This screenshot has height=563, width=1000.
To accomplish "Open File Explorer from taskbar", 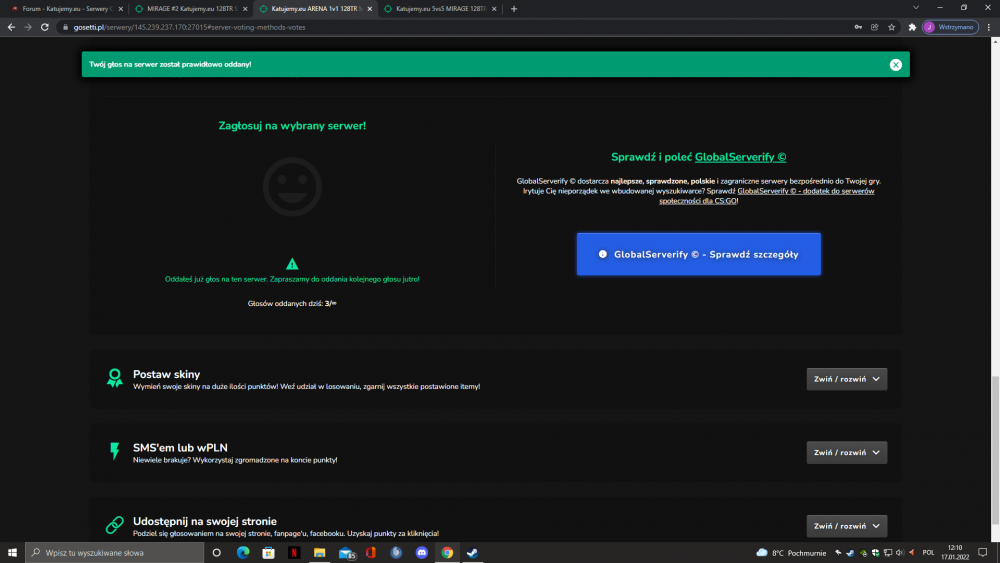I will (320, 553).
